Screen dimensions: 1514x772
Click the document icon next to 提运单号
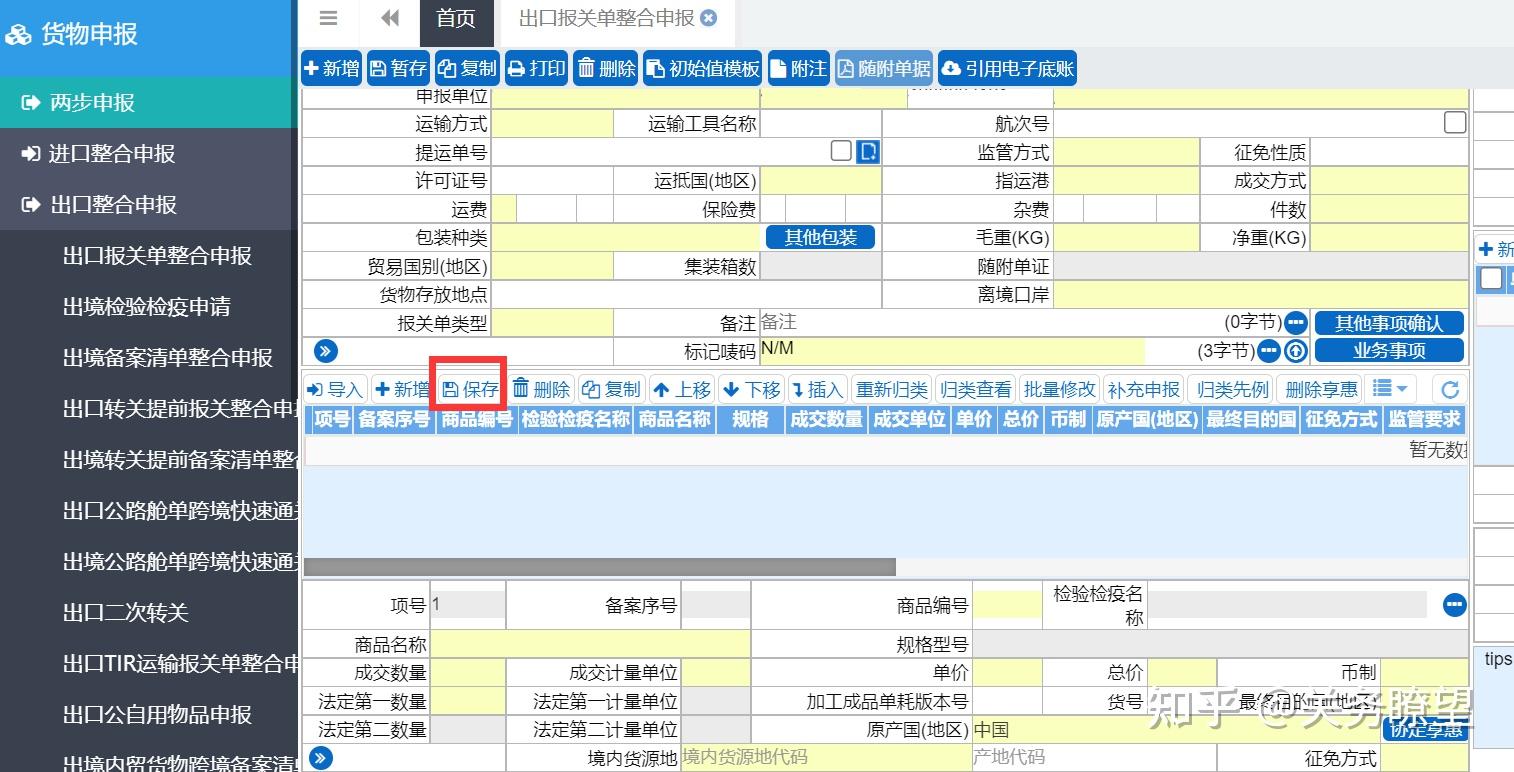click(866, 150)
